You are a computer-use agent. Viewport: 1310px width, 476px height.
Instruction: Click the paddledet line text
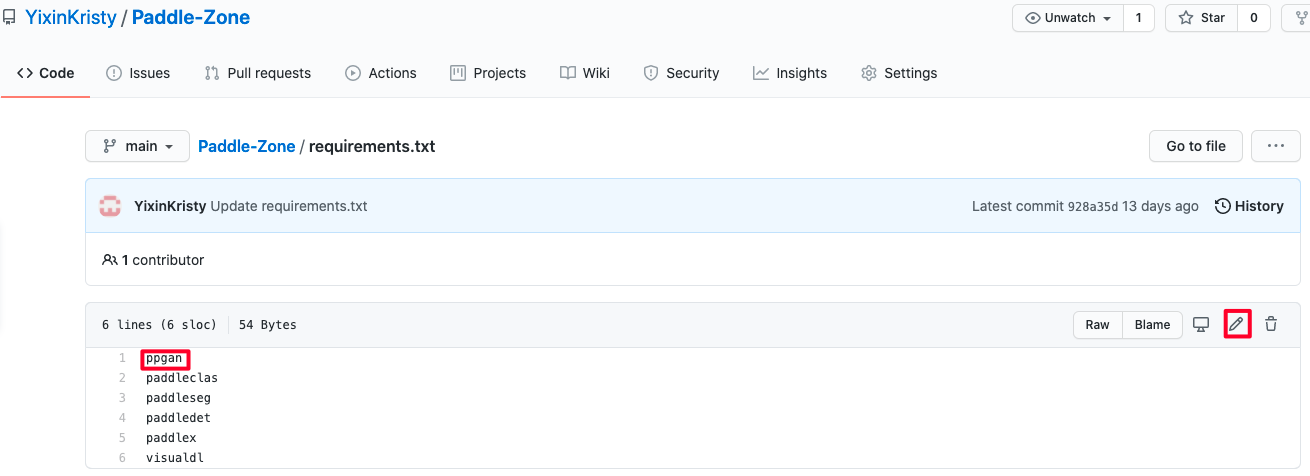point(178,418)
